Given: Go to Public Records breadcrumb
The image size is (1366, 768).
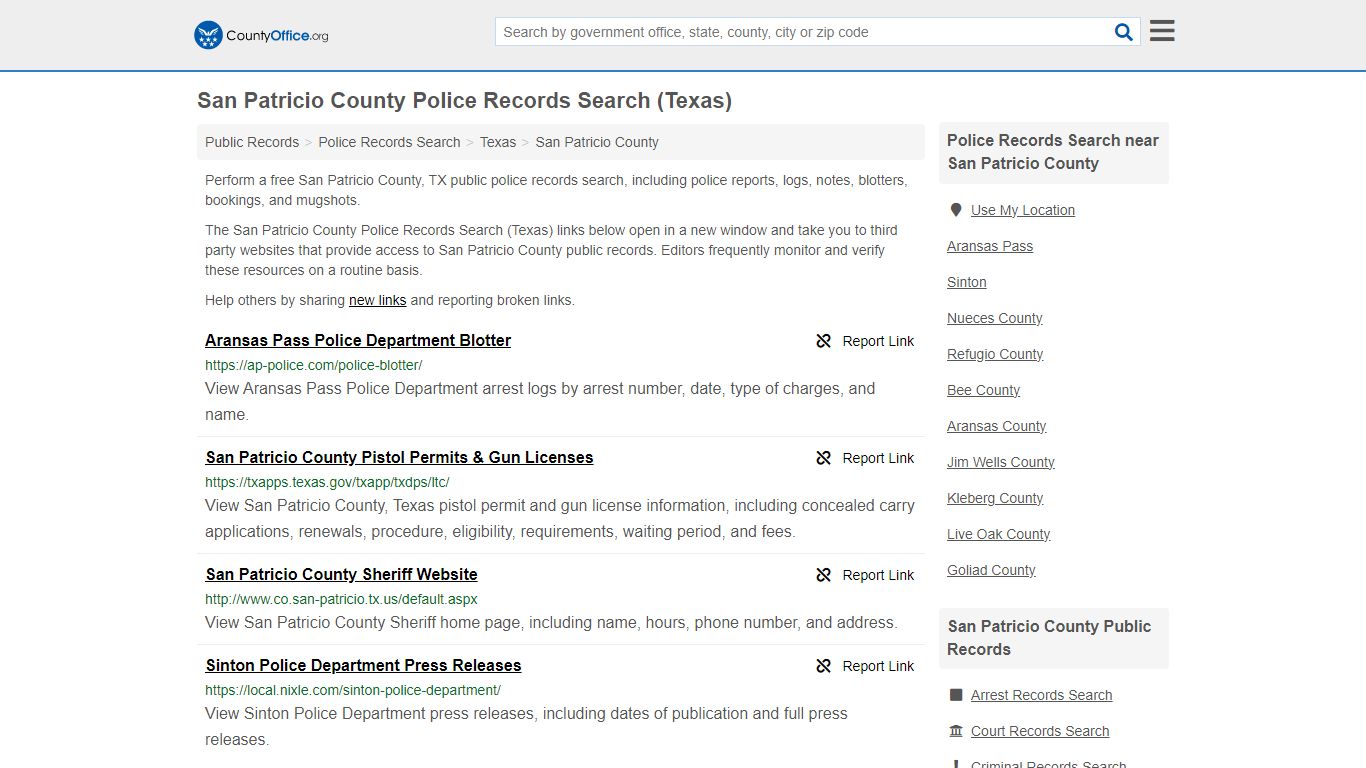Looking at the screenshot, I should click(x=252, y=142).
